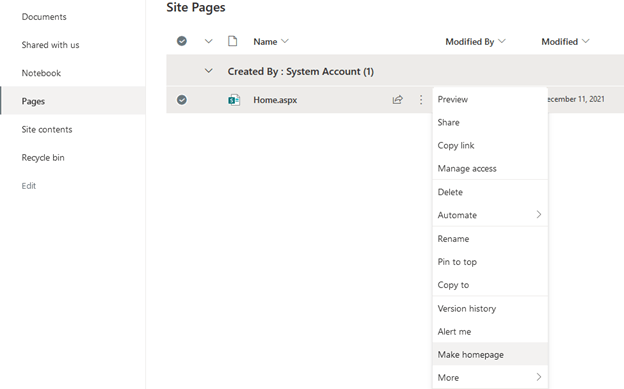Viewport: 624px width, 389px height.
Task: Open the Home.aspx page file name
Action: tap(275, 100)
